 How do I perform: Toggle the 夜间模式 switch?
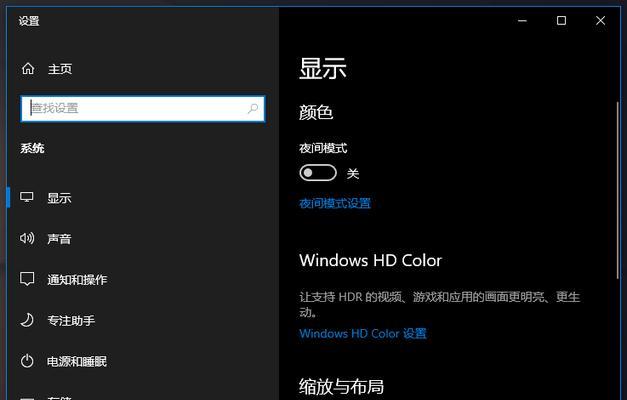[x=318, y=173]
